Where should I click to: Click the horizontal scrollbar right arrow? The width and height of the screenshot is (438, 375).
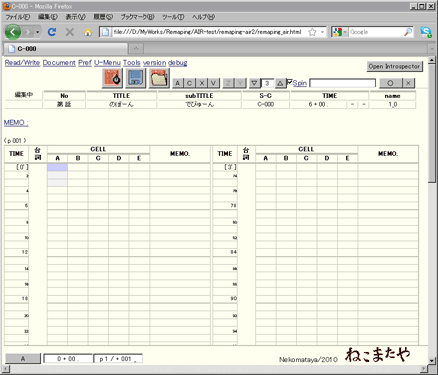pos(424,369)
